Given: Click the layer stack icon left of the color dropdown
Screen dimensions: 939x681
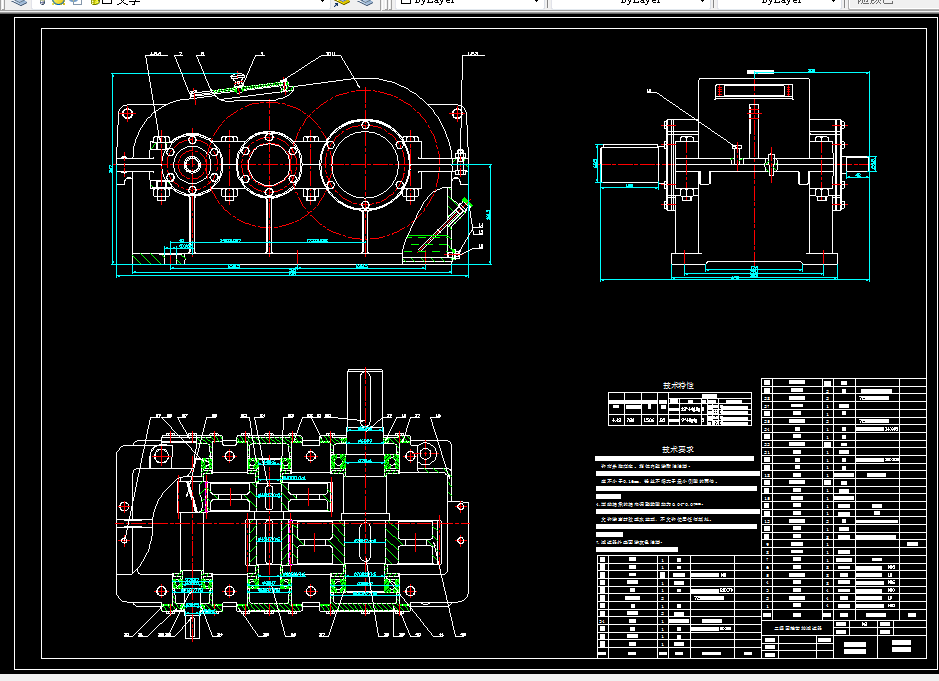Looking at the screenshot, I should coord(365,2).
